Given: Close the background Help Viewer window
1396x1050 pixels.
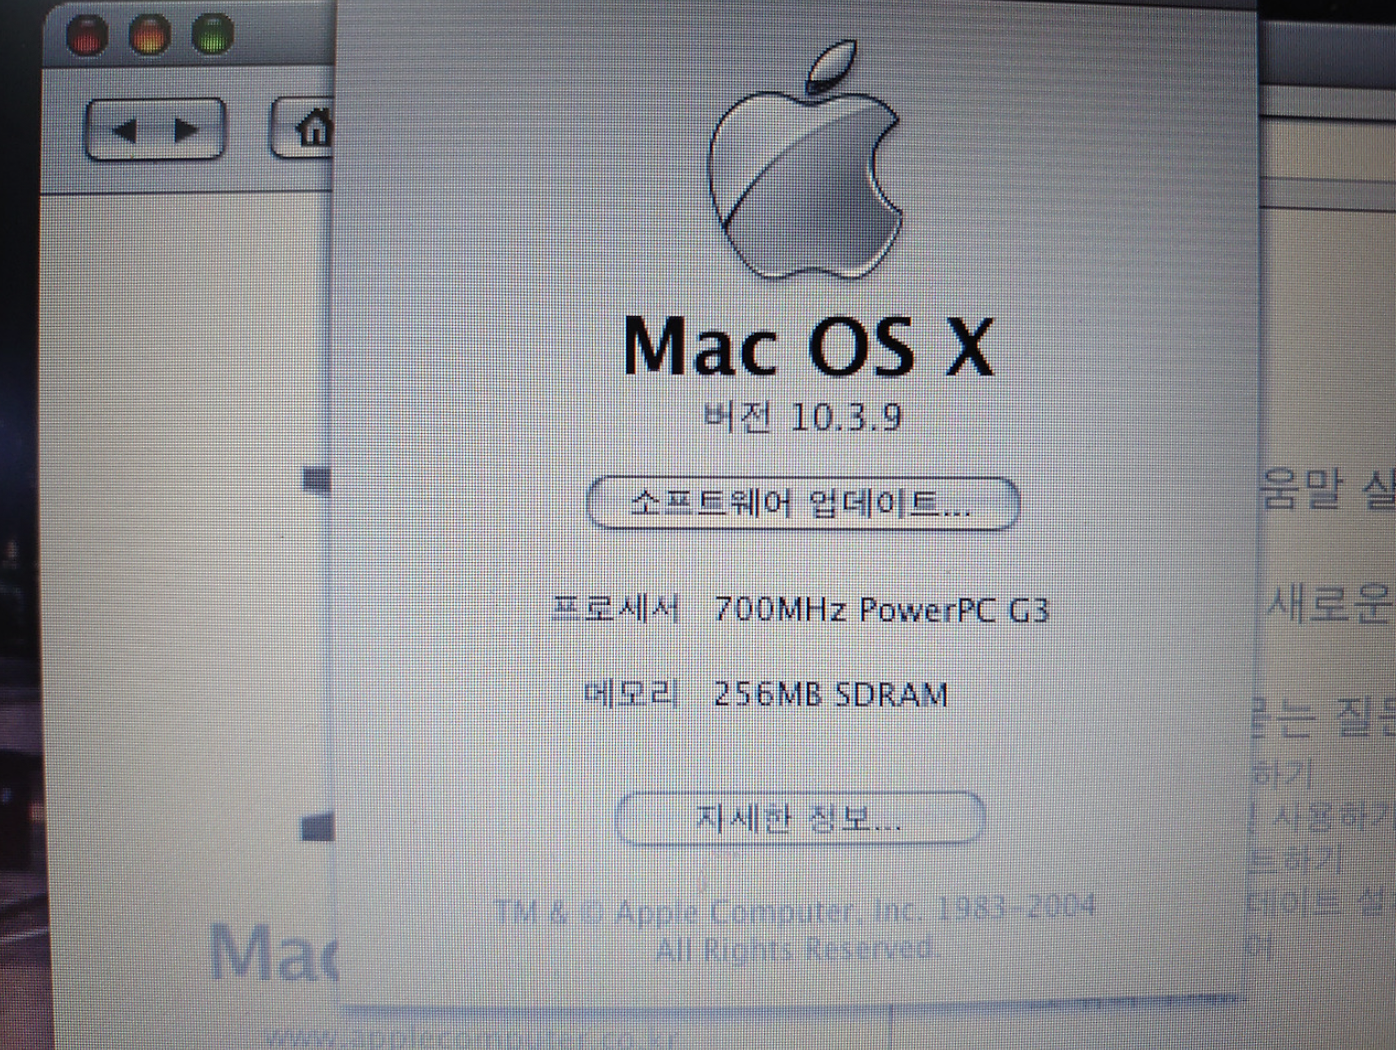Looking at the screenshot, I should [87, 35].
